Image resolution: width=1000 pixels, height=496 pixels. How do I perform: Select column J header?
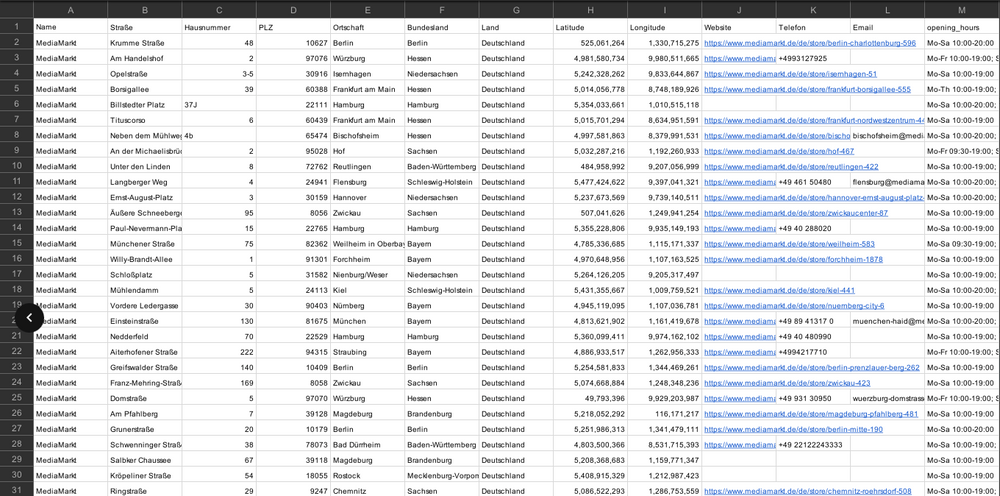pos(739,10)
